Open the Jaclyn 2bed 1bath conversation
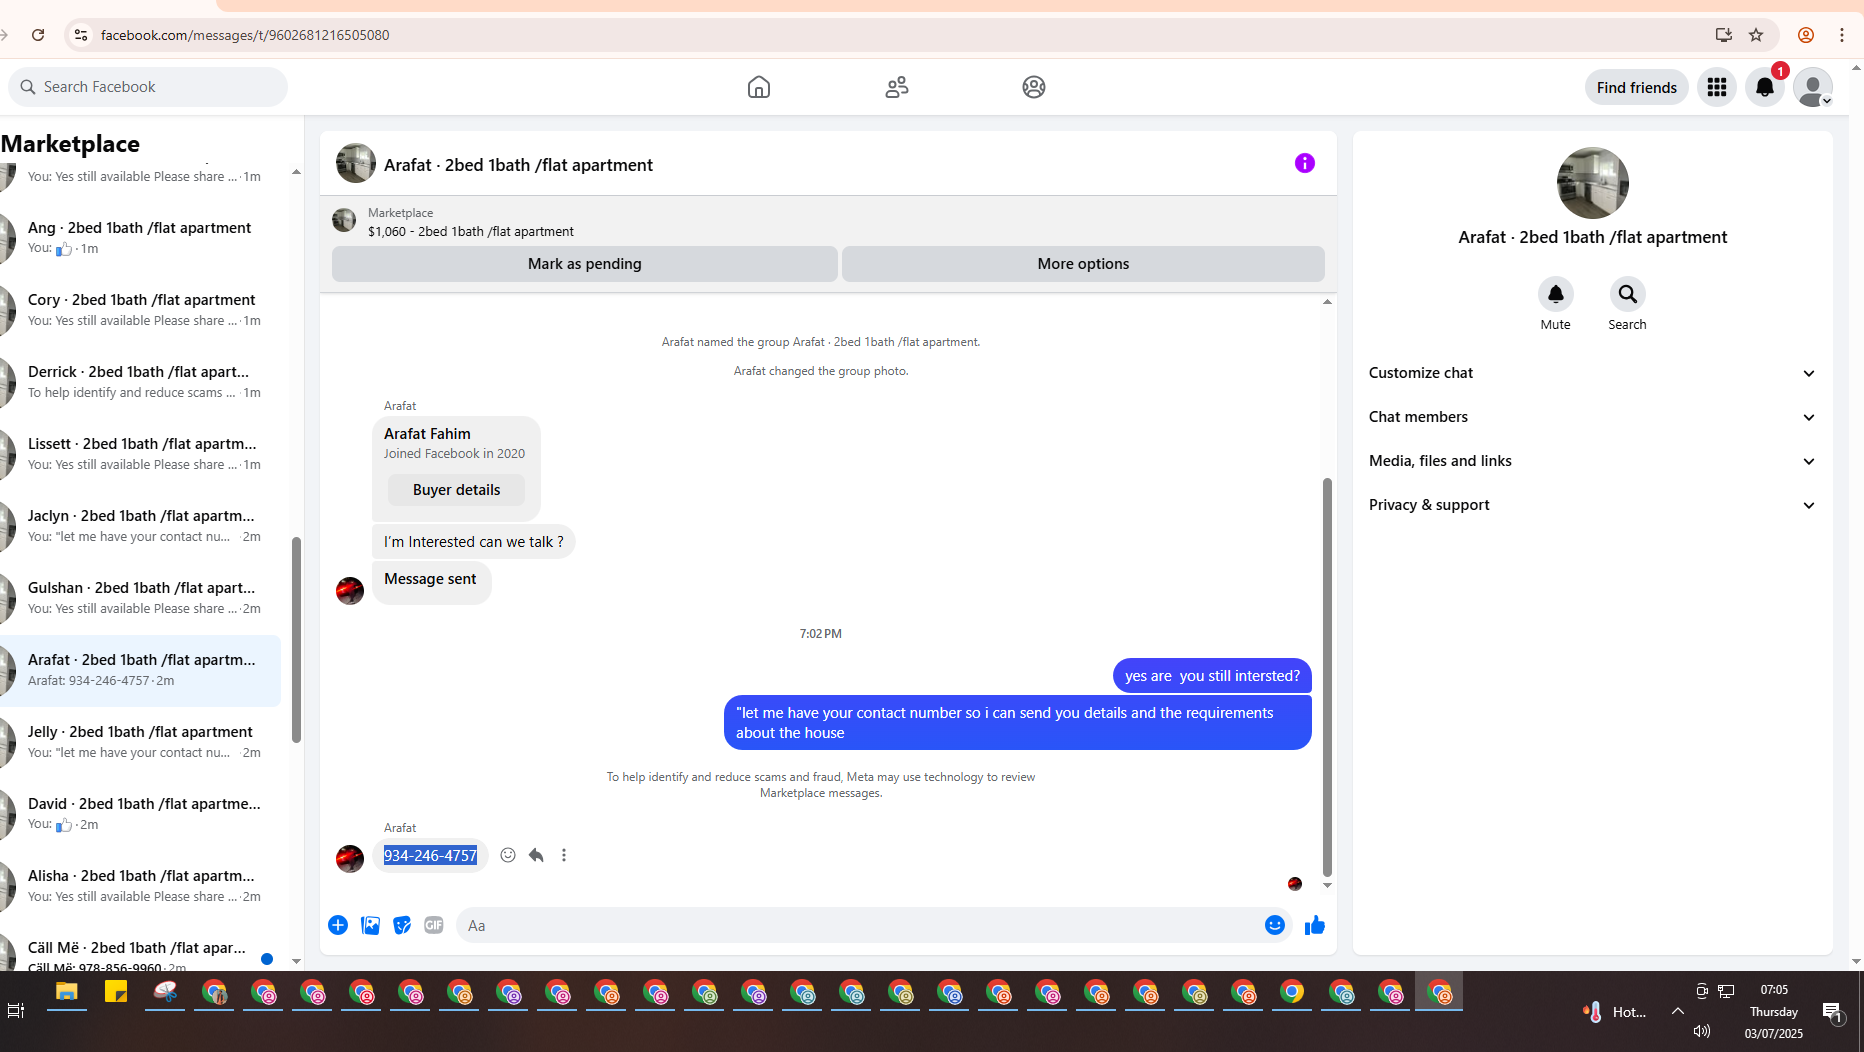The height and width of the screenshot is (1052, 1864). (x=140, y=526)
